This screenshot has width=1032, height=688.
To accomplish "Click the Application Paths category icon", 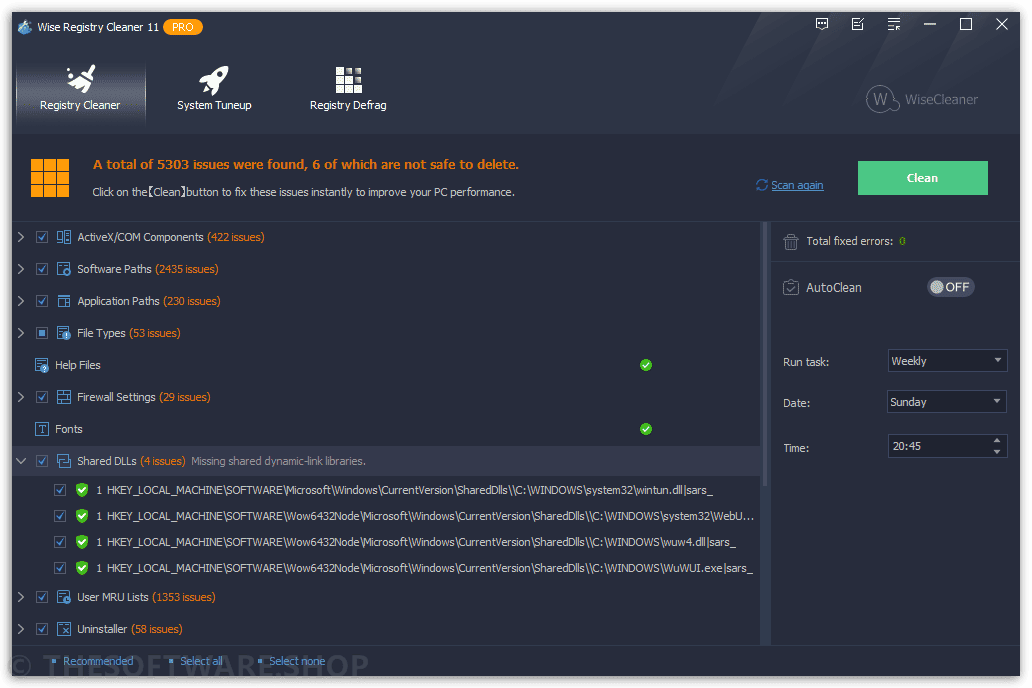I will [64, 301].
